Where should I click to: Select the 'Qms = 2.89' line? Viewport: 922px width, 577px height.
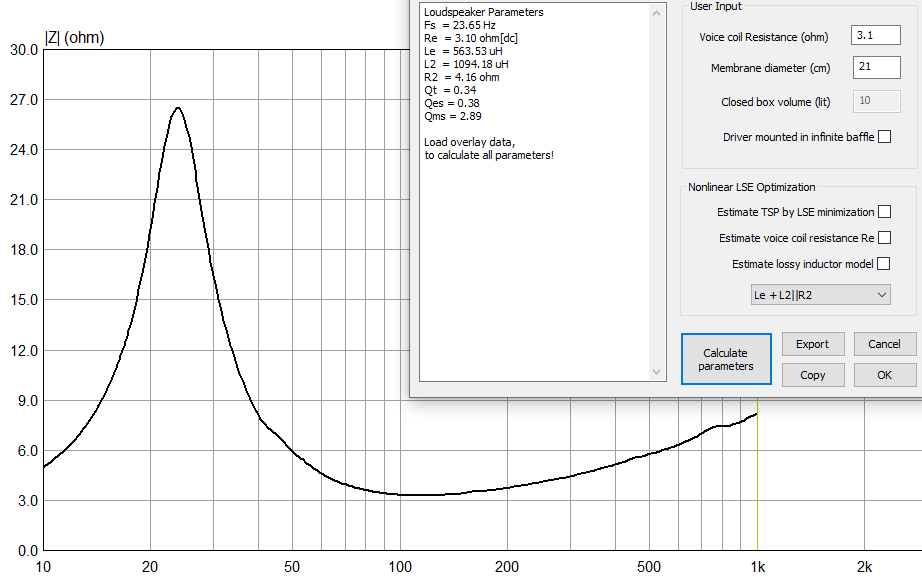click(453, 116)
